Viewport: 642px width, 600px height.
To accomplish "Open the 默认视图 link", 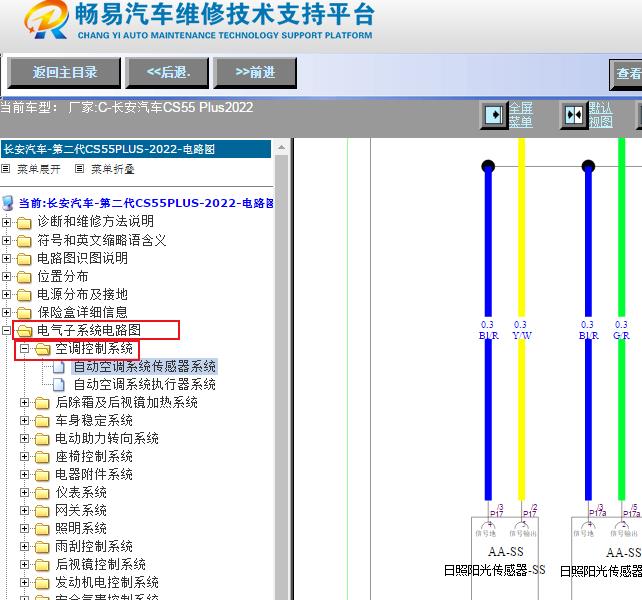I will [x=601, y=115].
